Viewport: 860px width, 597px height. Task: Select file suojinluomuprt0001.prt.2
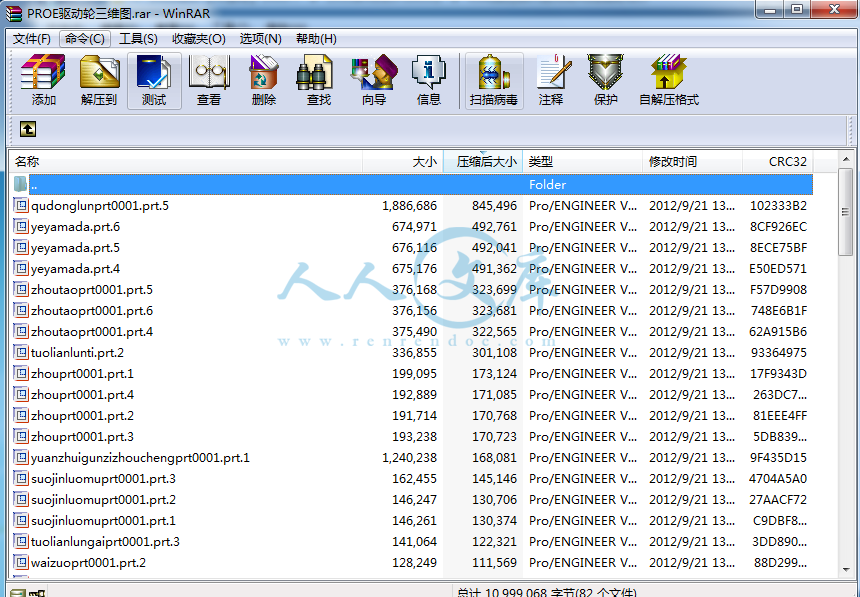click(x=103, y=499)
